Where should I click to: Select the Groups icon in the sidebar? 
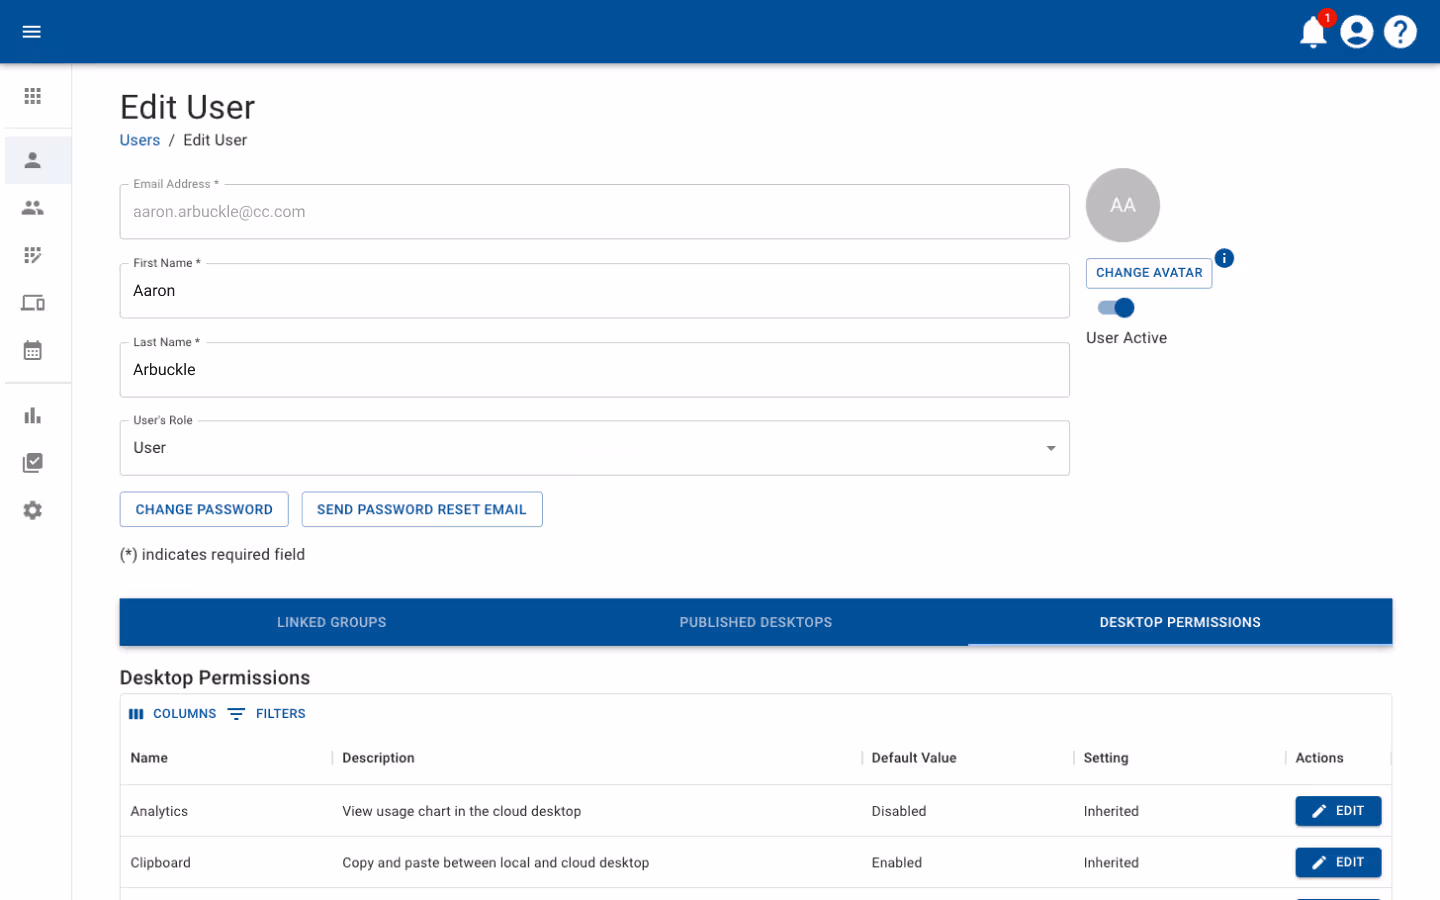click(32, 208)
